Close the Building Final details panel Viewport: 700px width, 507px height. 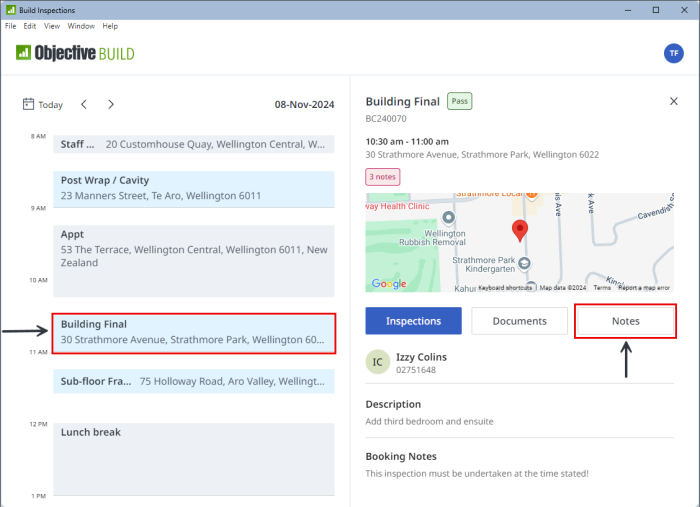tap(673, 101)
